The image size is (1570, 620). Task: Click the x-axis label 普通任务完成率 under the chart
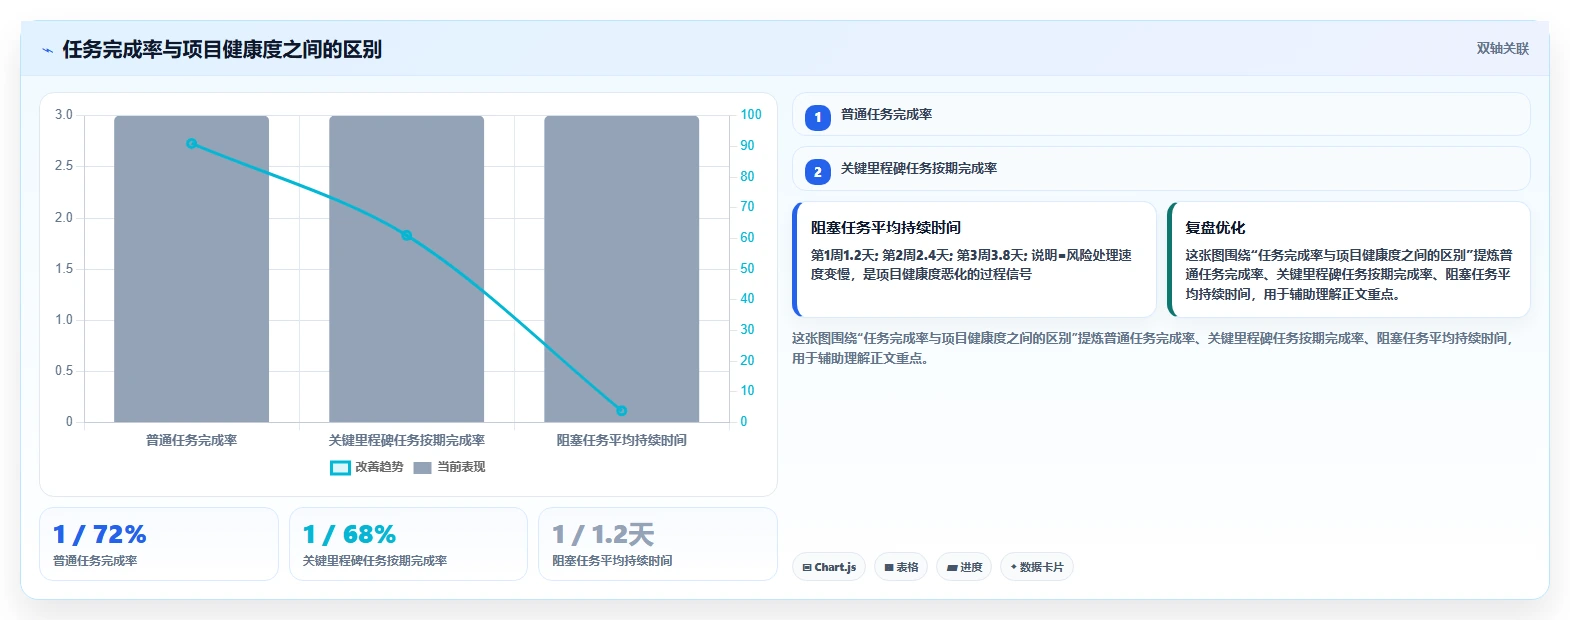[x=192, y=440]
